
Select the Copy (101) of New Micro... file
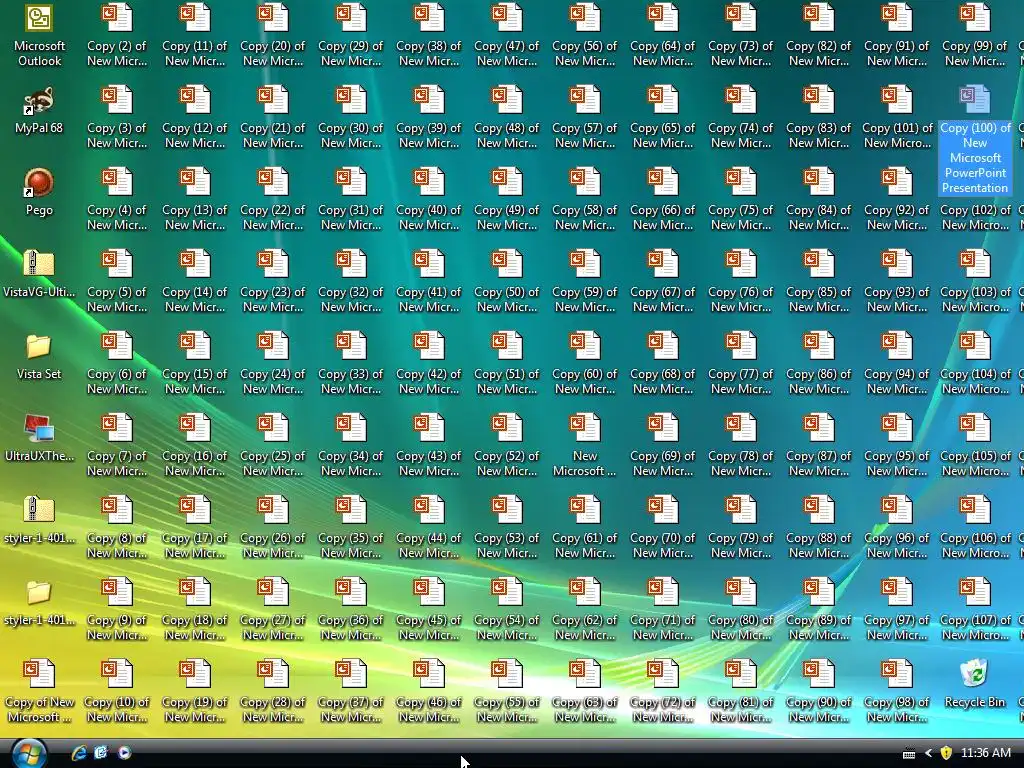[897, 118]
